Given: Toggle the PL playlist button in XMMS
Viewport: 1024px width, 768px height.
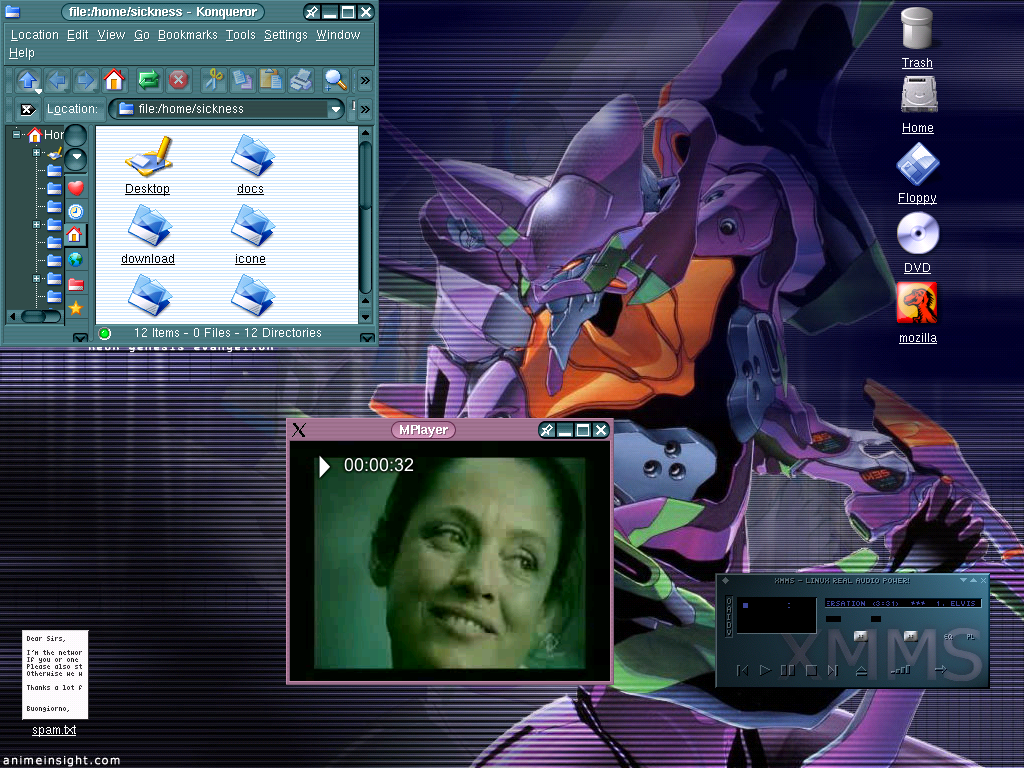Looking at the screenshot, I should [x=970, y=637].
